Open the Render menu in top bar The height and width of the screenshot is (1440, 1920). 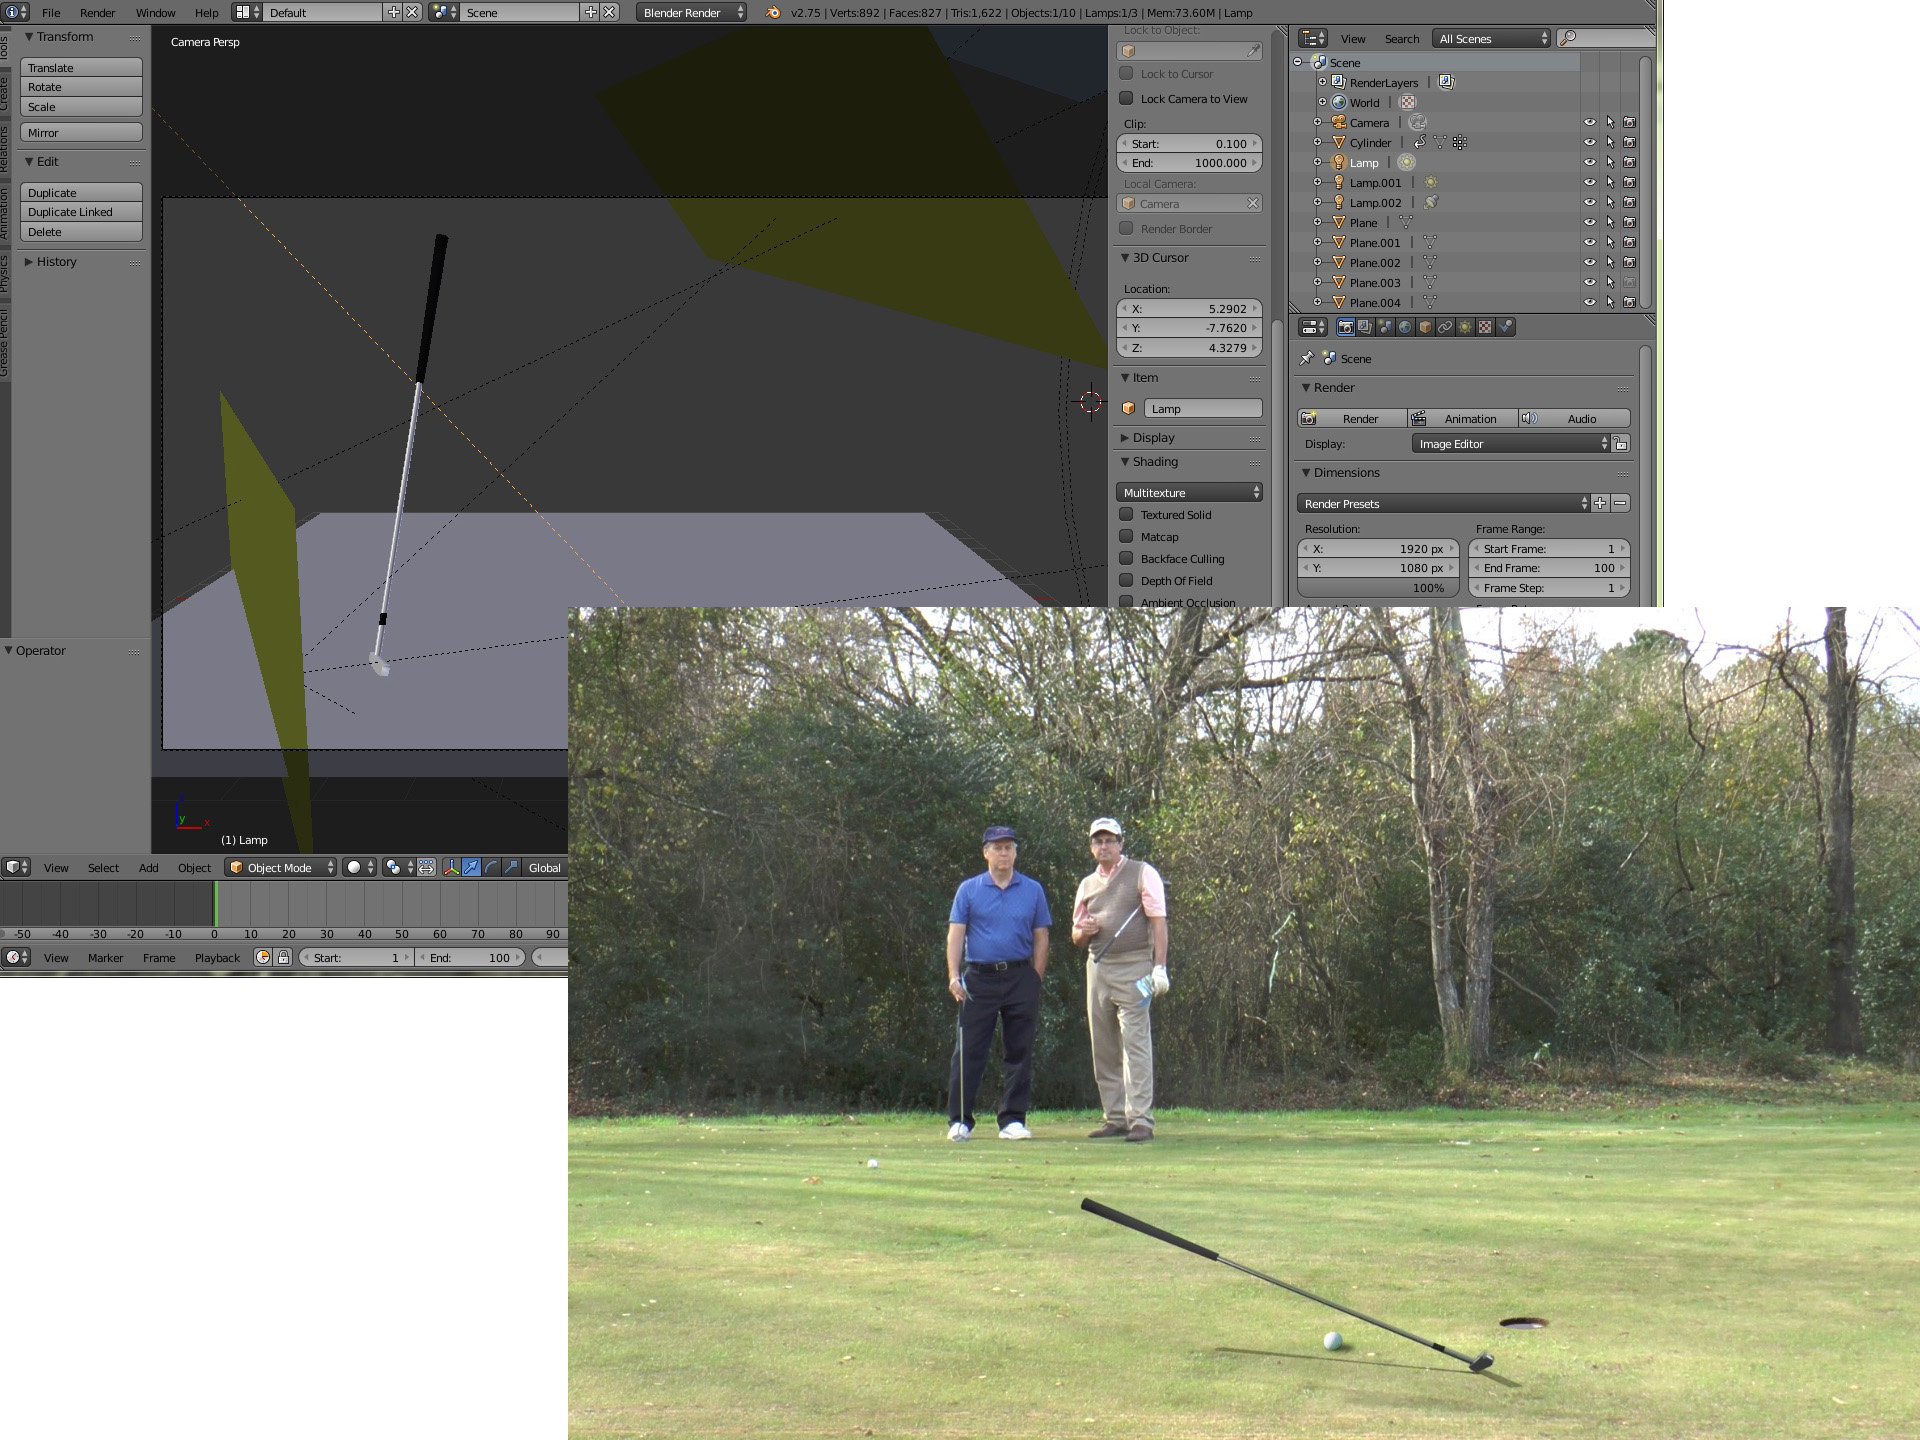(97, 13)
